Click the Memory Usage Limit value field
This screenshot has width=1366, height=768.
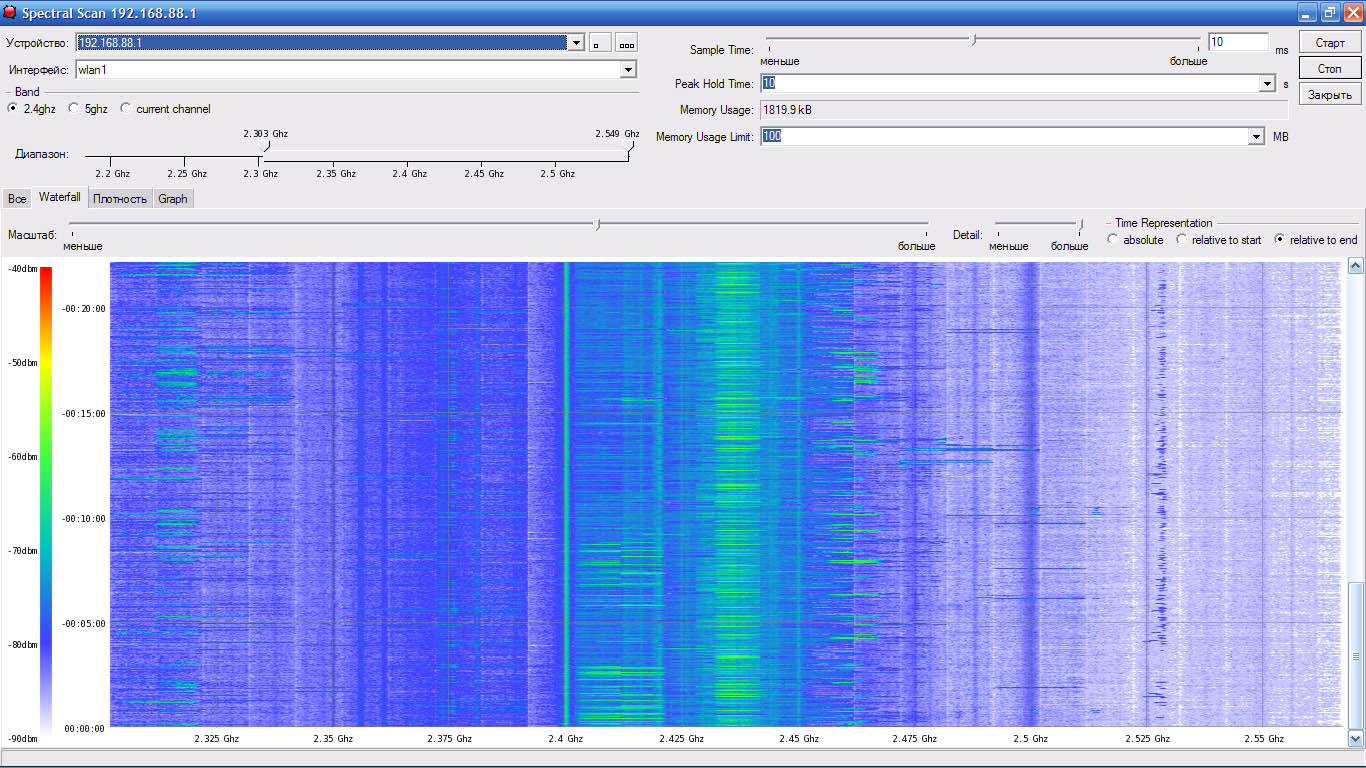pyautogui.click(x=1005, y=136)
